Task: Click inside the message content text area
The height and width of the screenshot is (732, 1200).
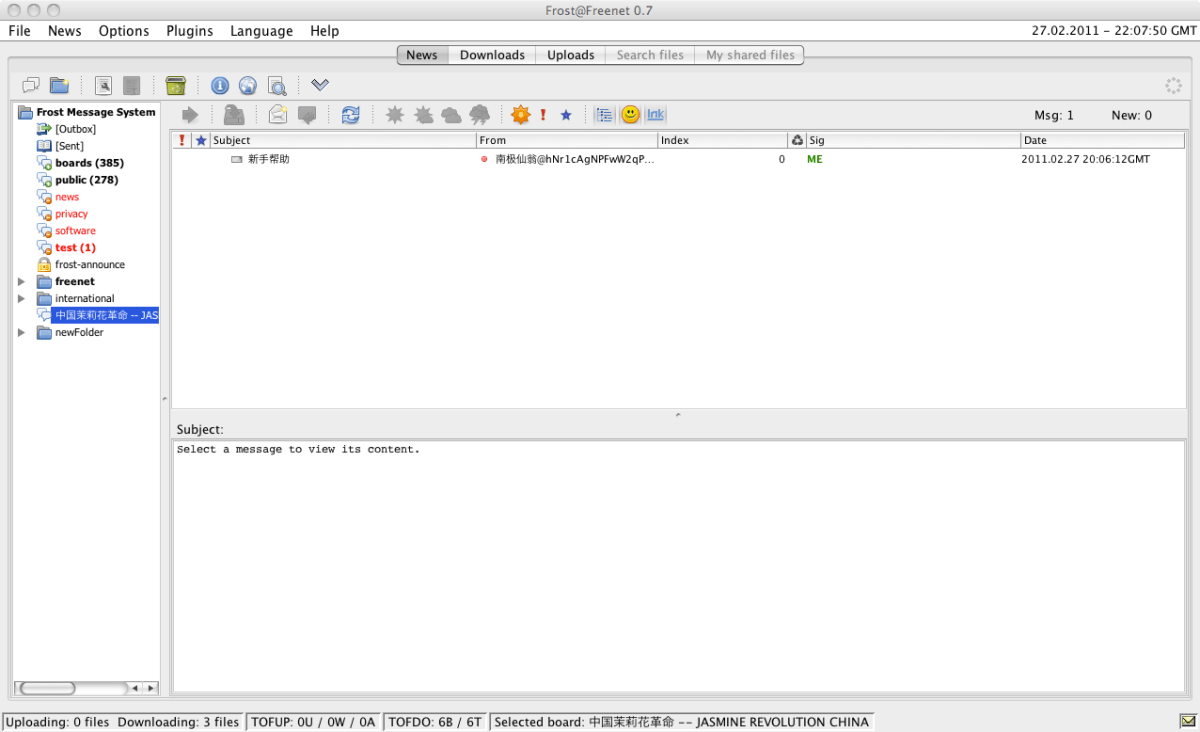Action: [x=678, y=566]
